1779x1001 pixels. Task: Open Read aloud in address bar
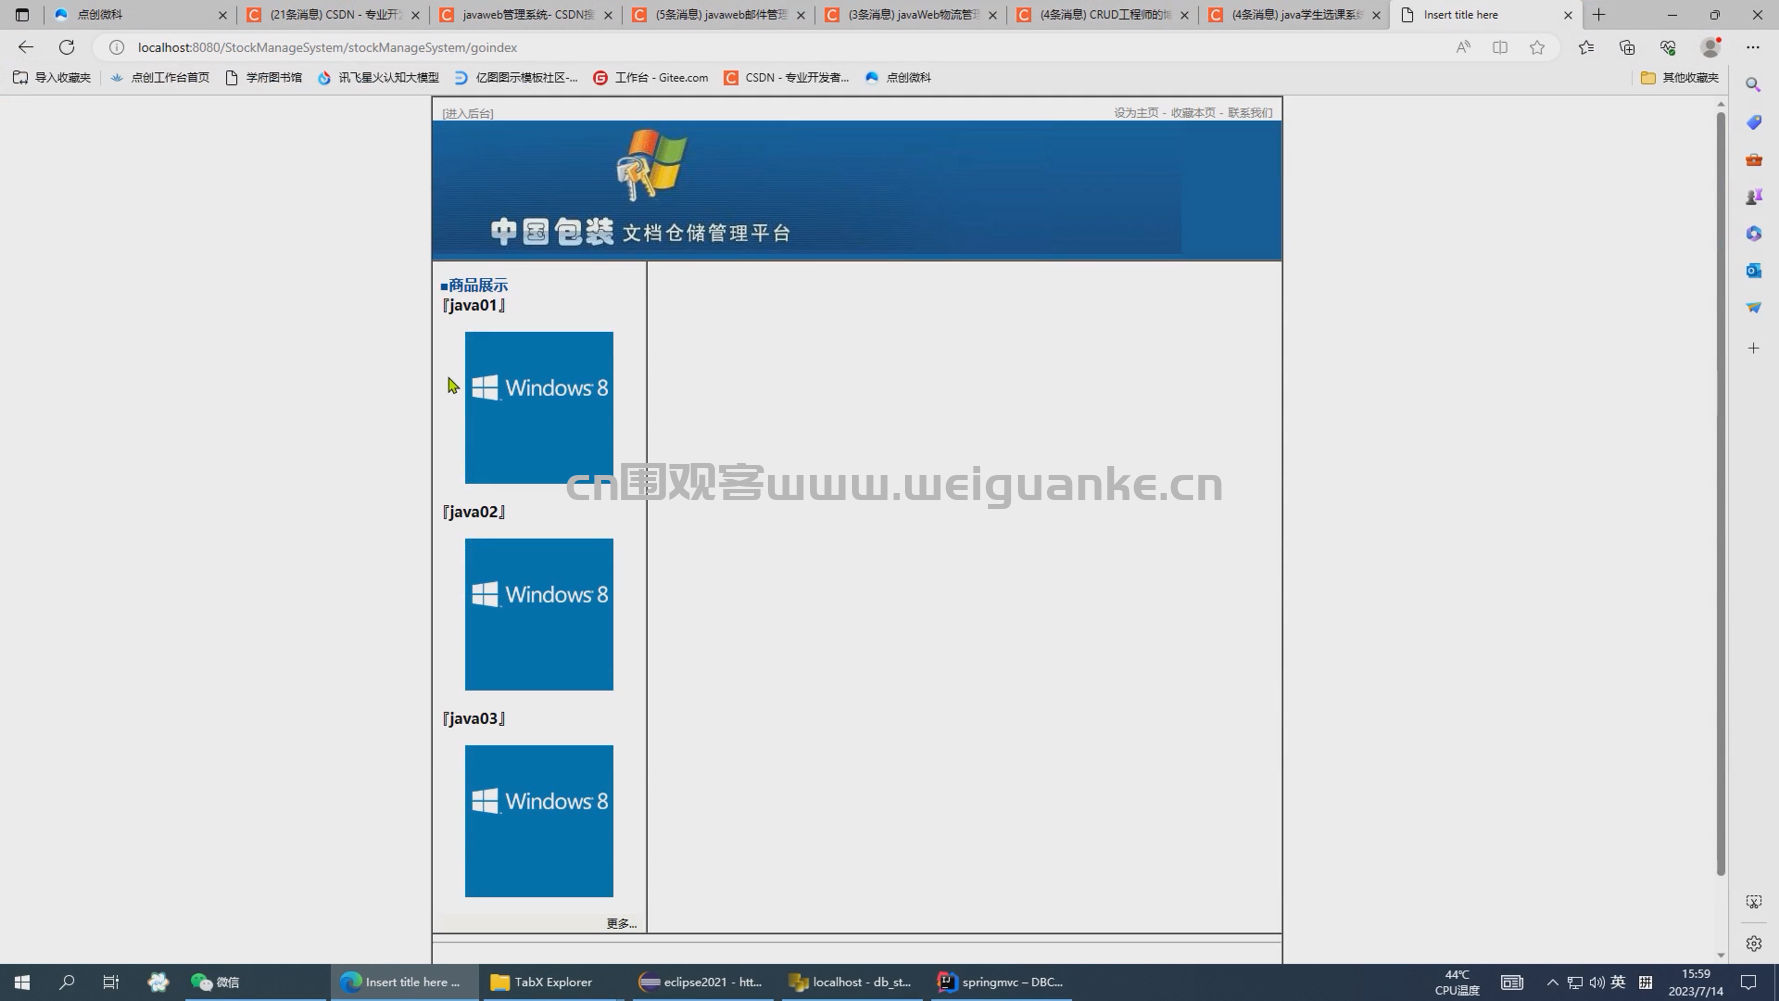[x=1463, y=47]
